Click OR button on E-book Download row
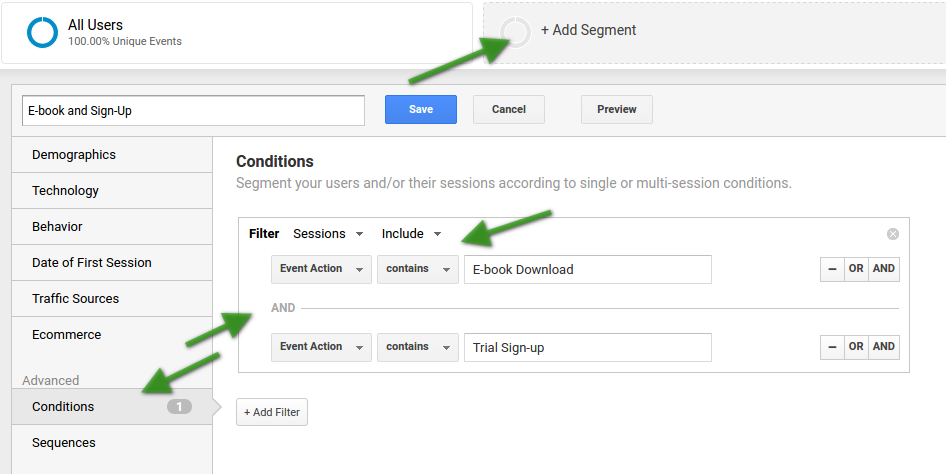 click(x=856, y=269)
